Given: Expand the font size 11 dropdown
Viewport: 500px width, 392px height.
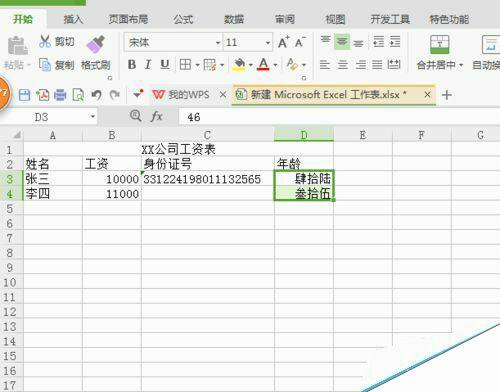Looking at the screenshot, I should click(268, 43).
